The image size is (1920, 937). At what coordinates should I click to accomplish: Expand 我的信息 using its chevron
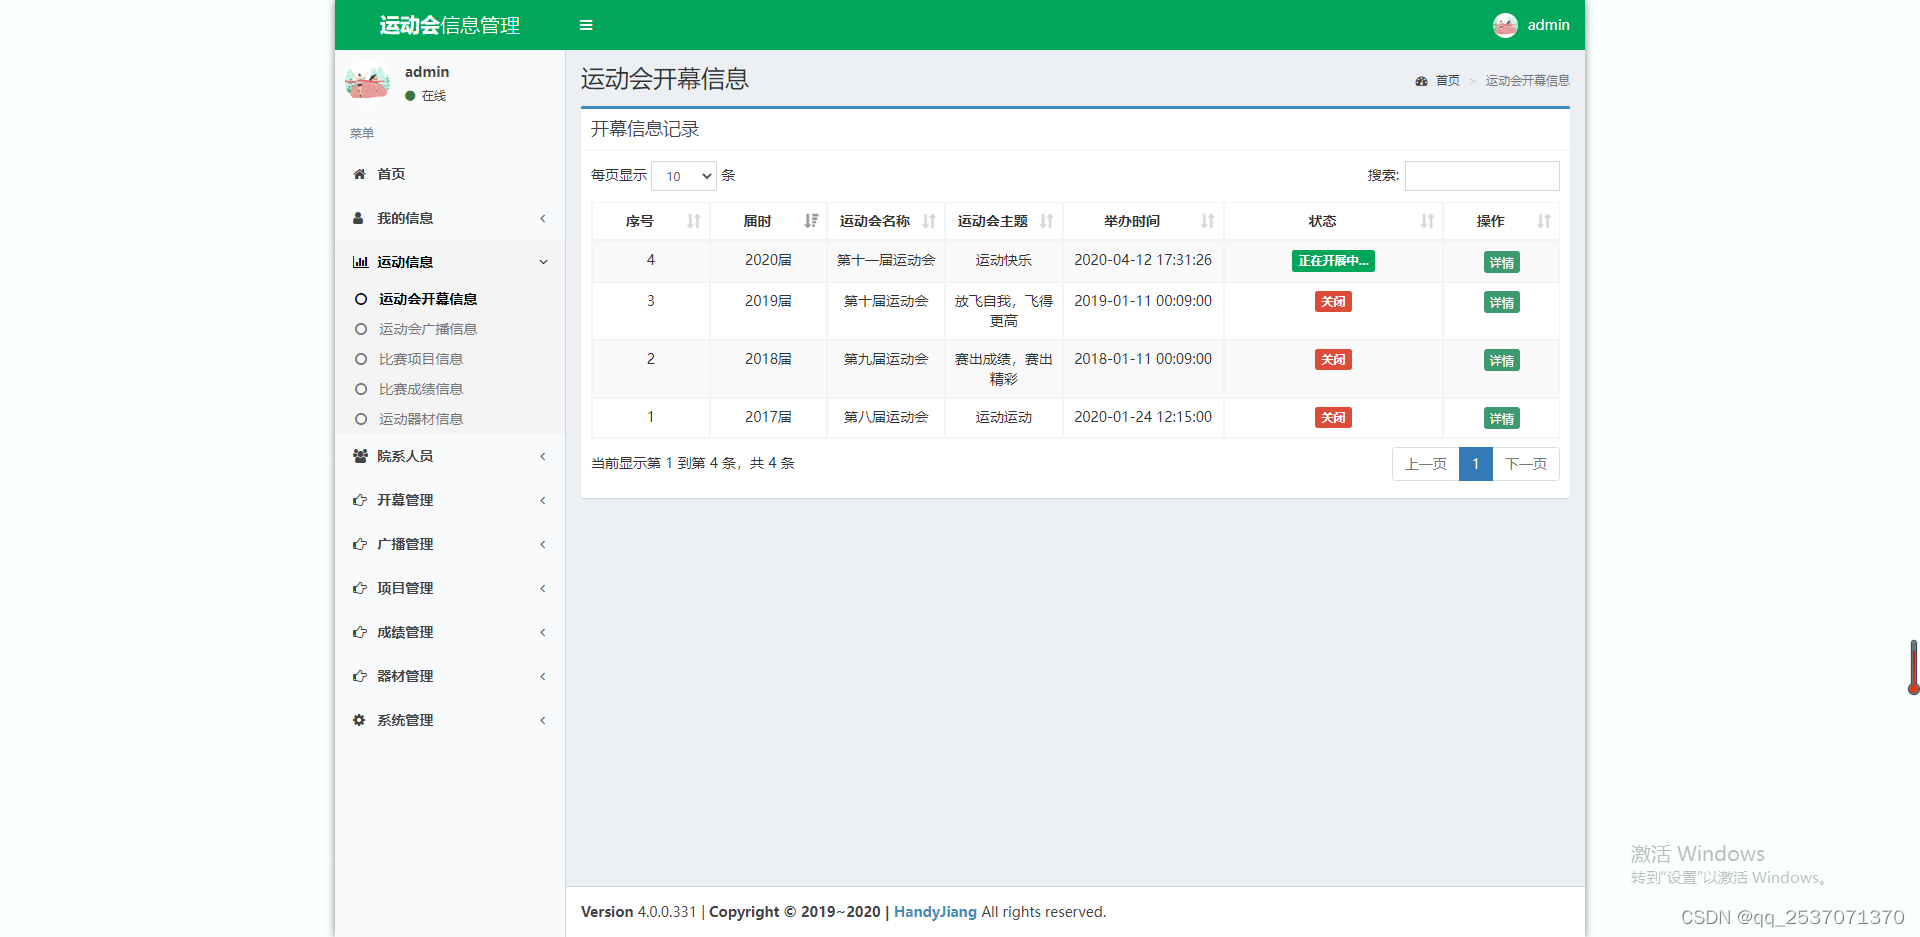point(543,218)
